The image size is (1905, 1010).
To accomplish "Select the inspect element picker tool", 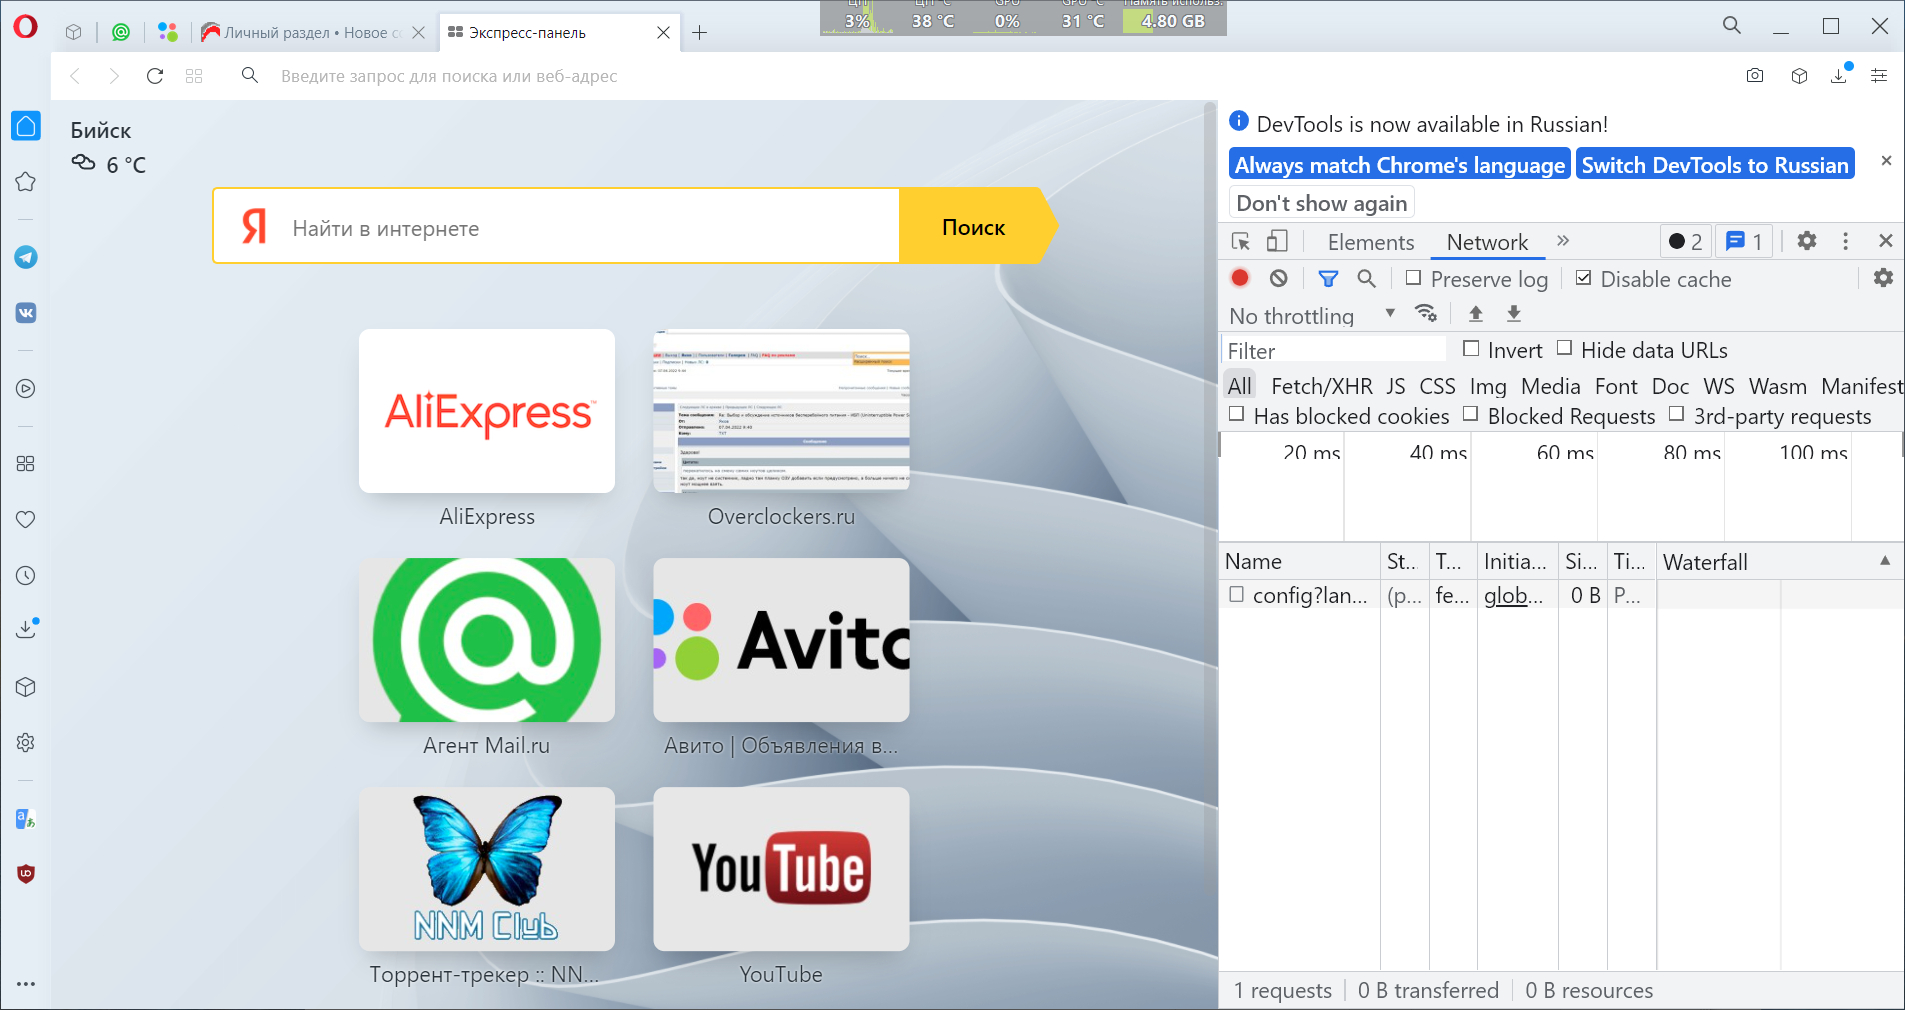I will click(x=1241, y=241).
